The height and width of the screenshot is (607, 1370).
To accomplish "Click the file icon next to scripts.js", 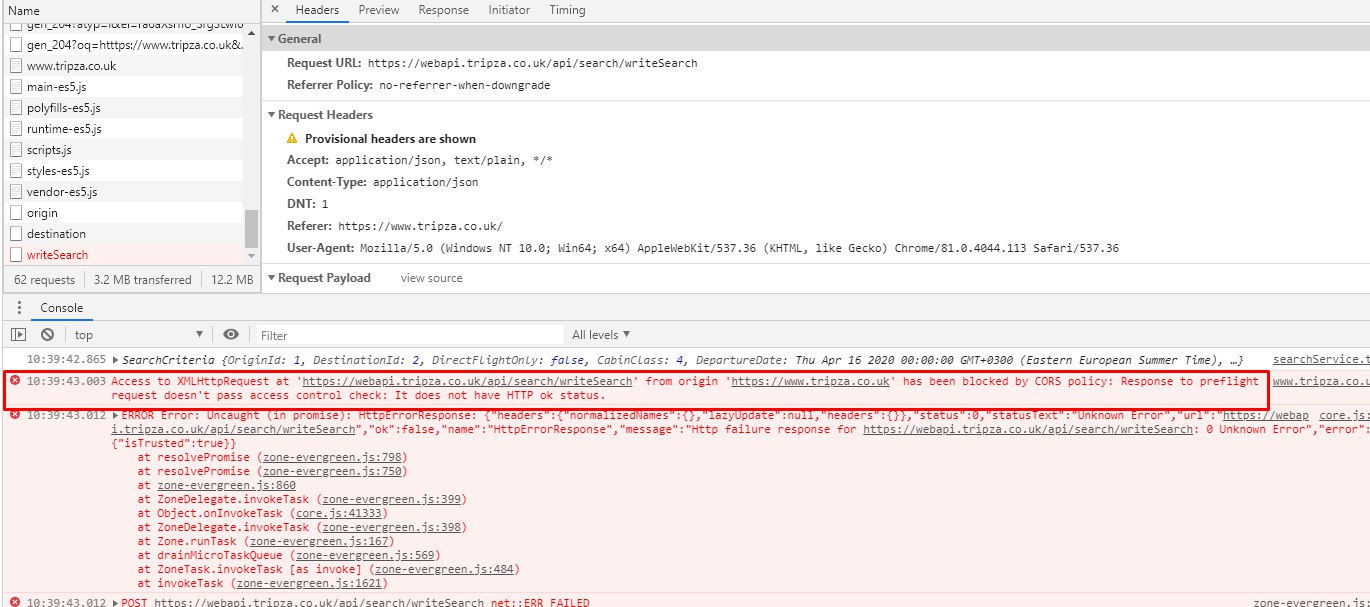I will tap(15, 150).
